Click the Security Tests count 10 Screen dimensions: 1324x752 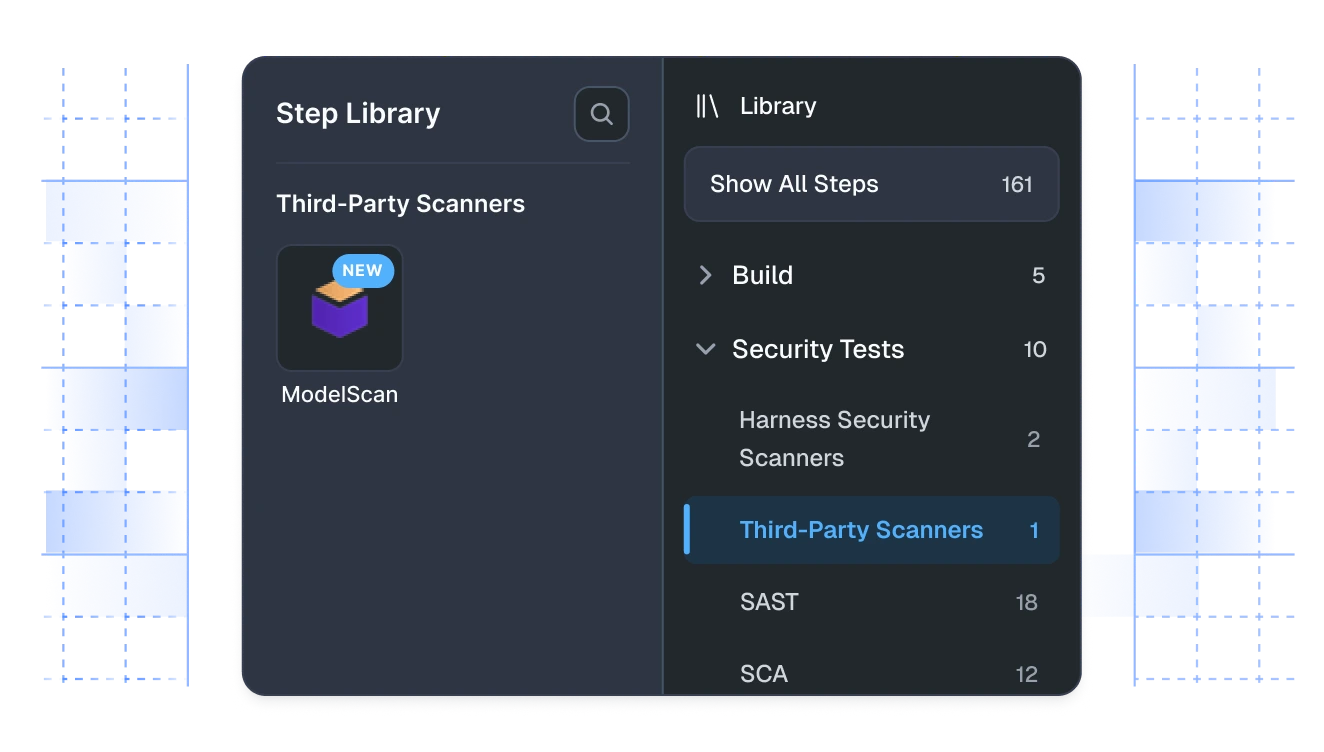(x=1035, y=349)
